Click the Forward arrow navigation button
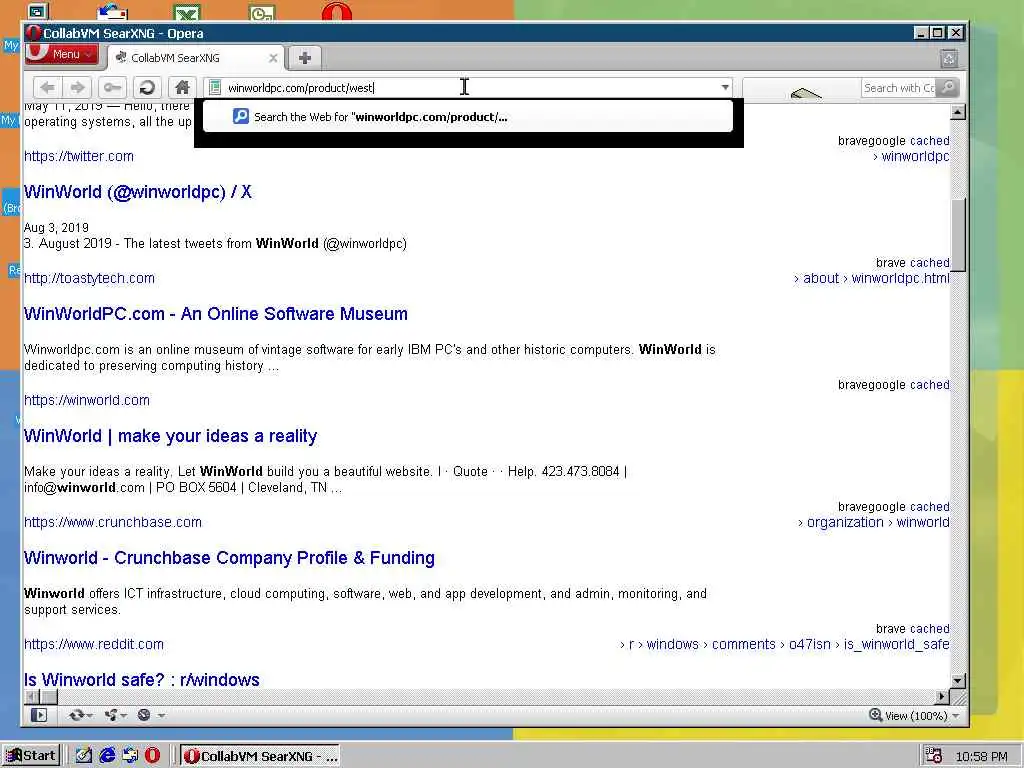The width and height of the screenshot is (1024, 768). 77,87
